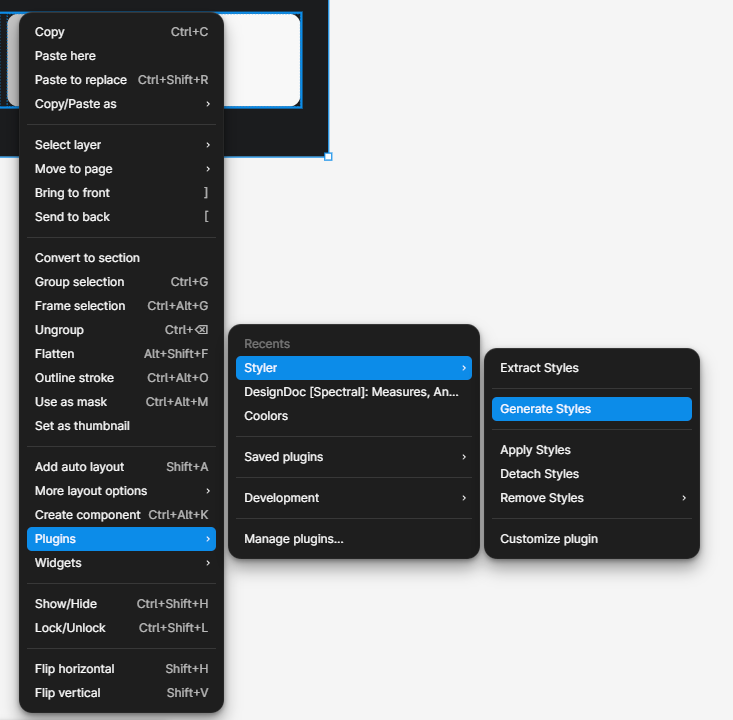Open the Plugins submenu
The width and height of the screenshot is (733, 720).
point(121,539)
